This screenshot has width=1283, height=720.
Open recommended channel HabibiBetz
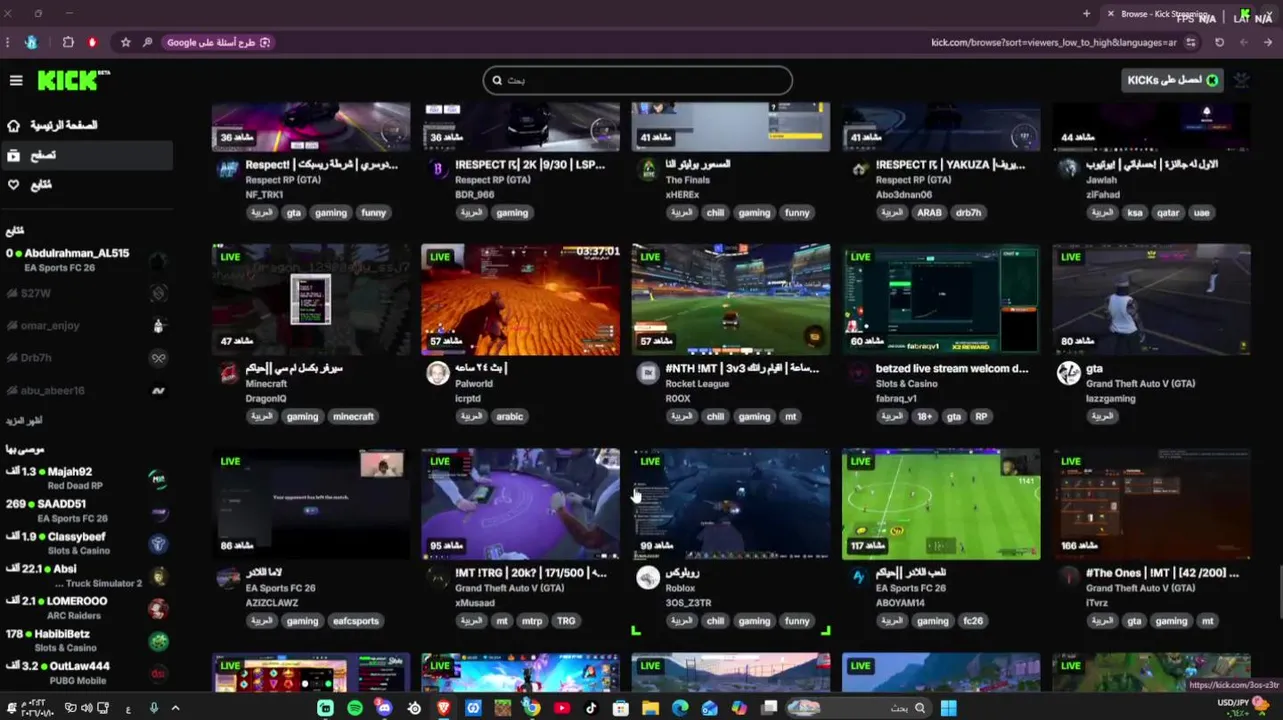coord(86,640)
